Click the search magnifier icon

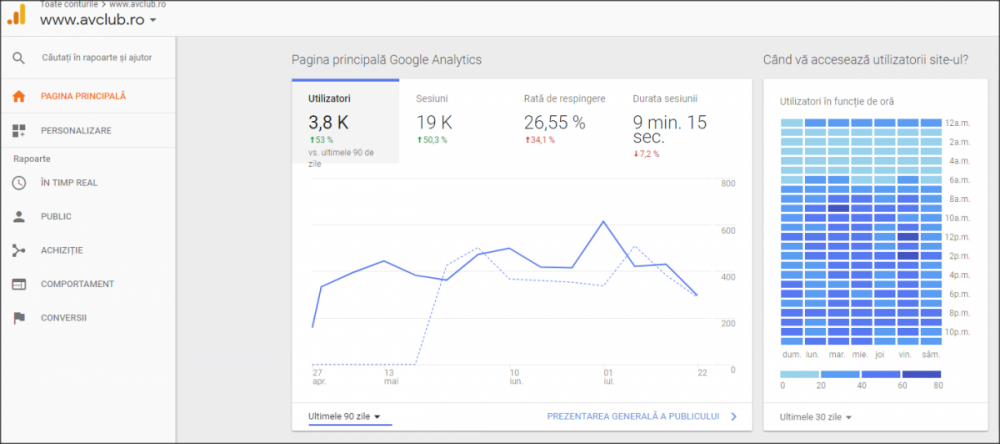[18, 58]
